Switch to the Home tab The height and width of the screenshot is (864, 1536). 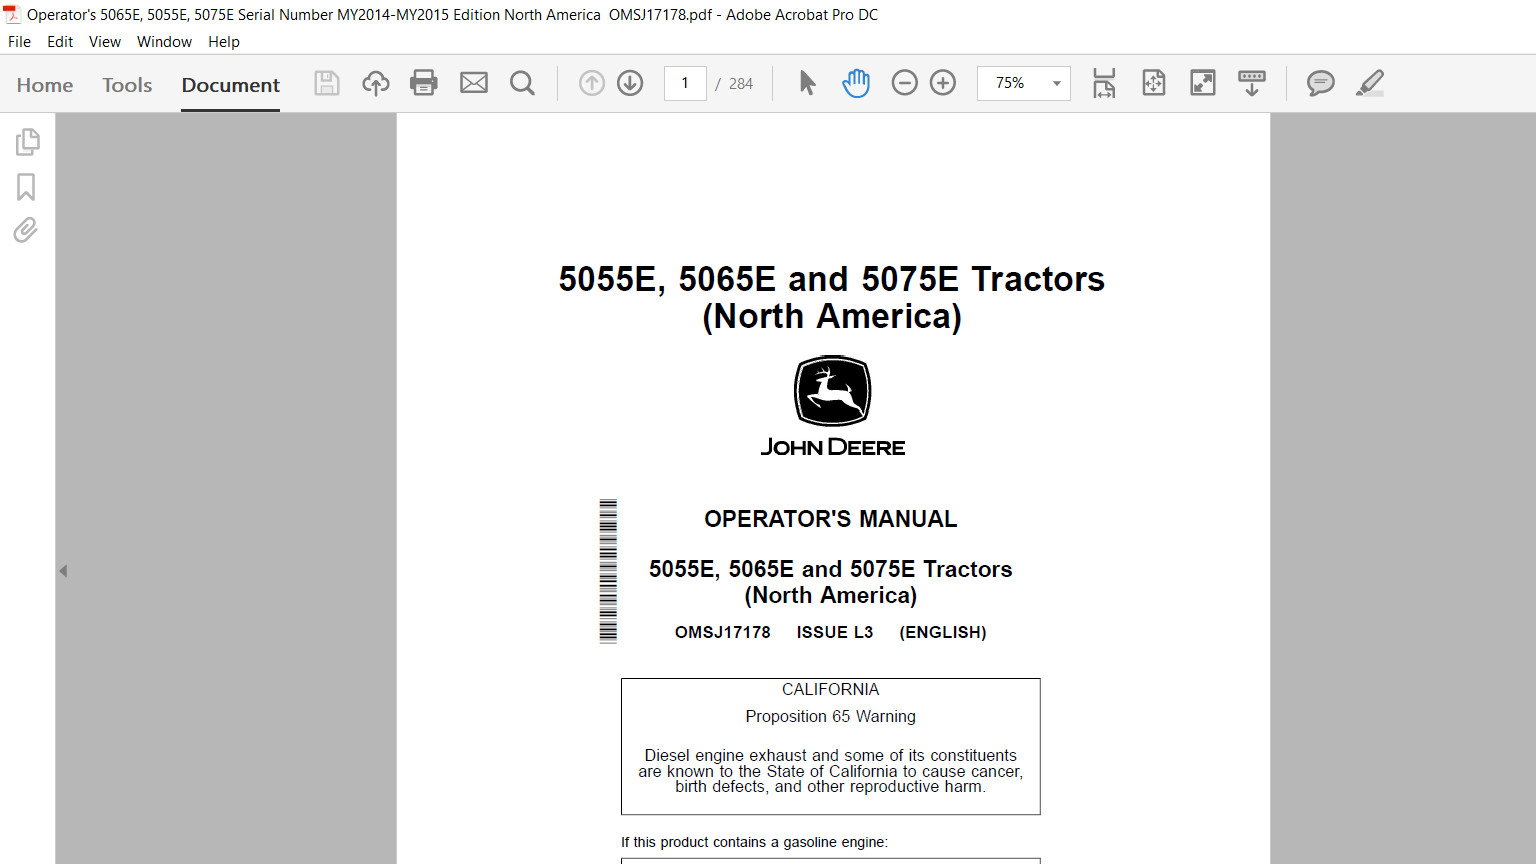pyautogui.click(x=45, y=85)
